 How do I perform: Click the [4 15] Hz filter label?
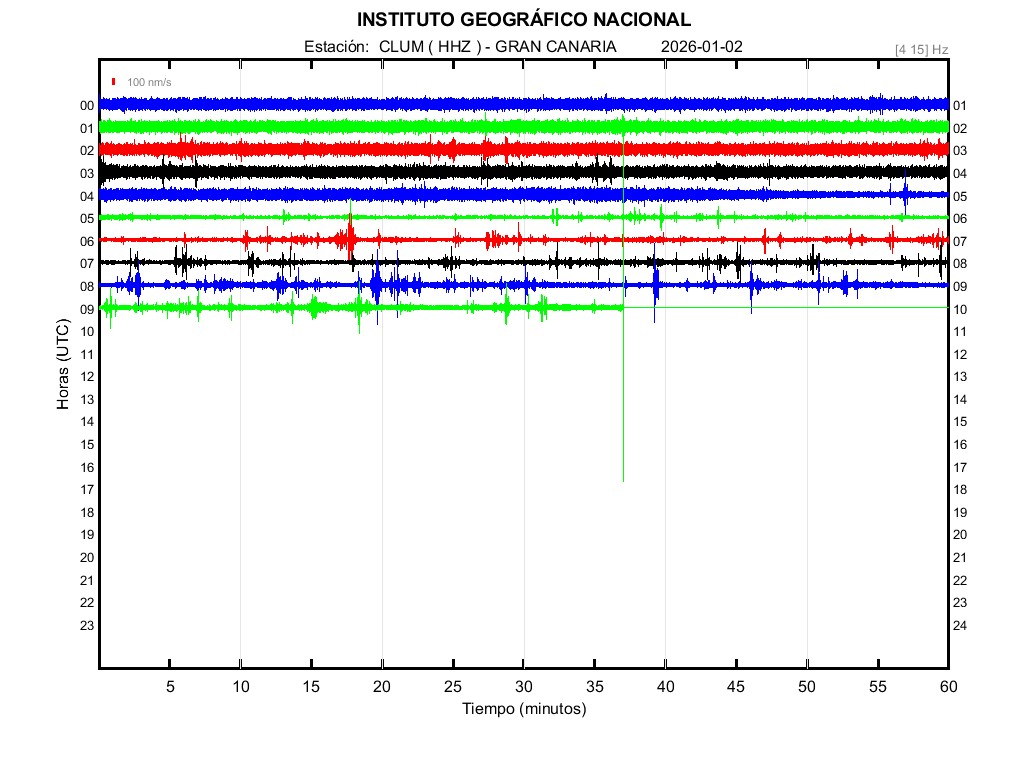pos(921,49)
